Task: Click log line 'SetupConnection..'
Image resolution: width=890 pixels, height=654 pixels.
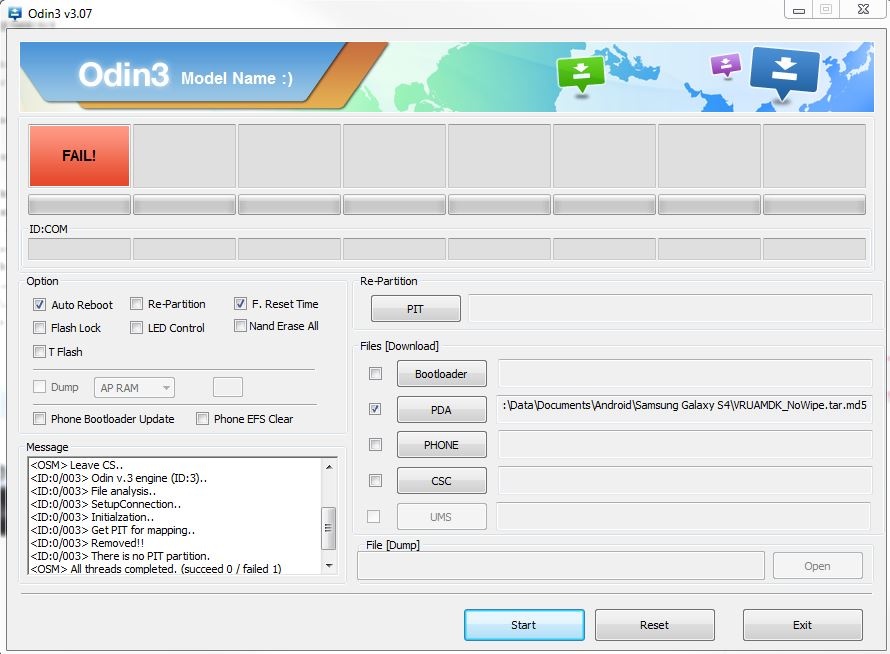Action: [x=106, y=504]
